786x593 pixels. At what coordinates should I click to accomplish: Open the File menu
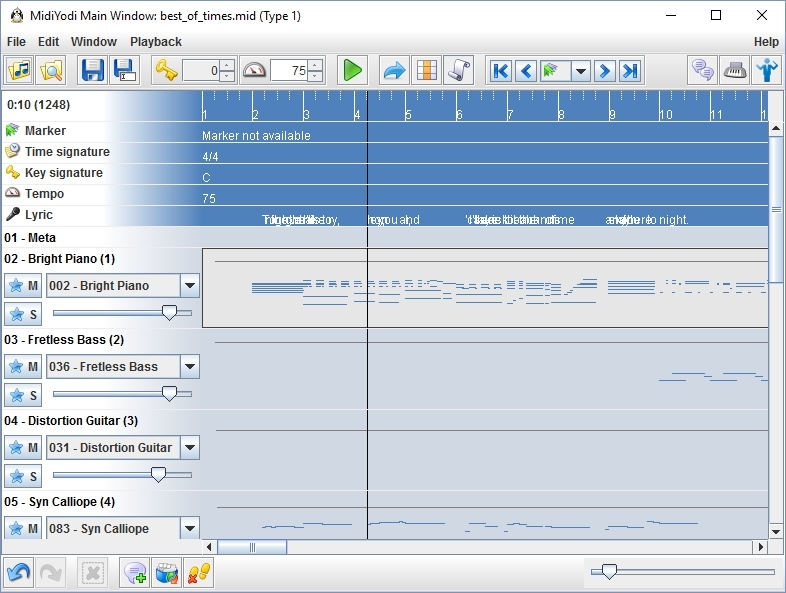(x=16, y=42)
